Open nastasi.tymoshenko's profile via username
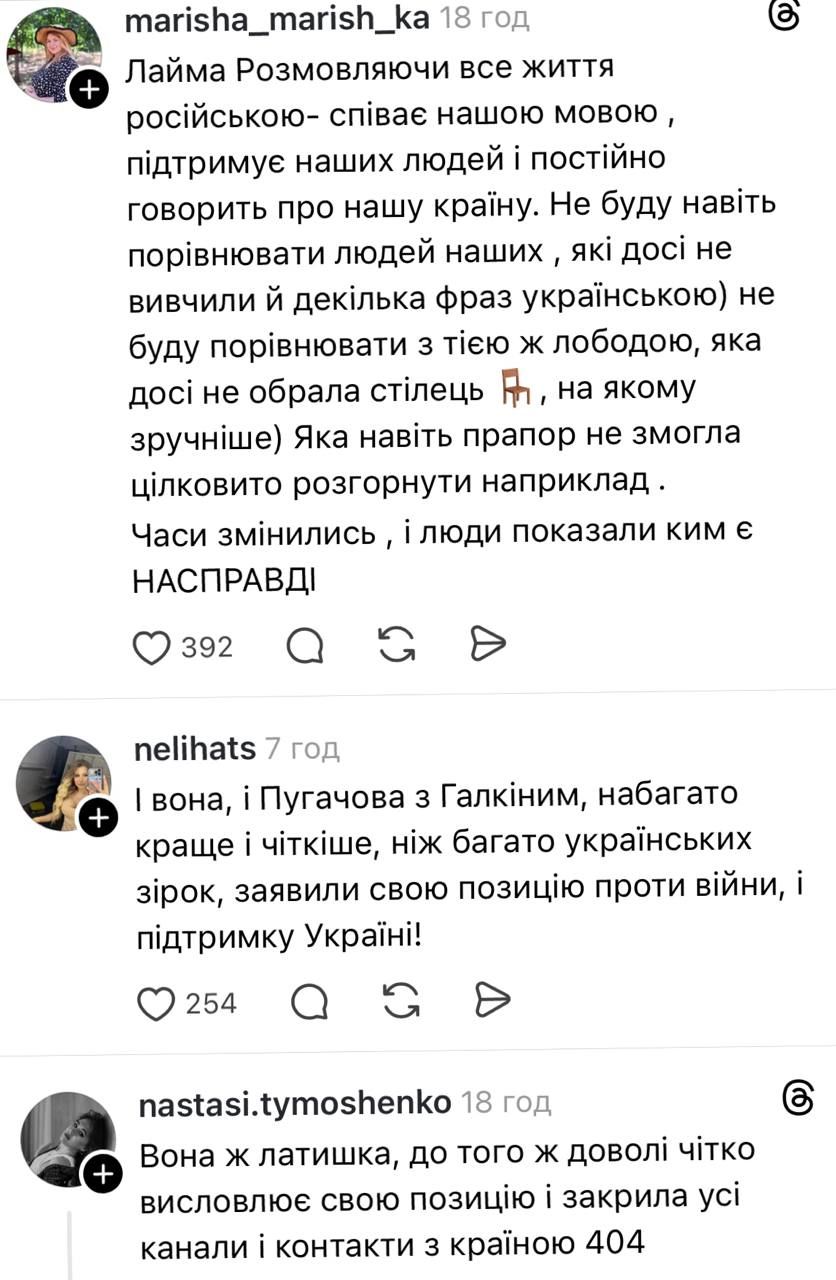The height and width of the screenshot is (1280, 836). 295,1102
